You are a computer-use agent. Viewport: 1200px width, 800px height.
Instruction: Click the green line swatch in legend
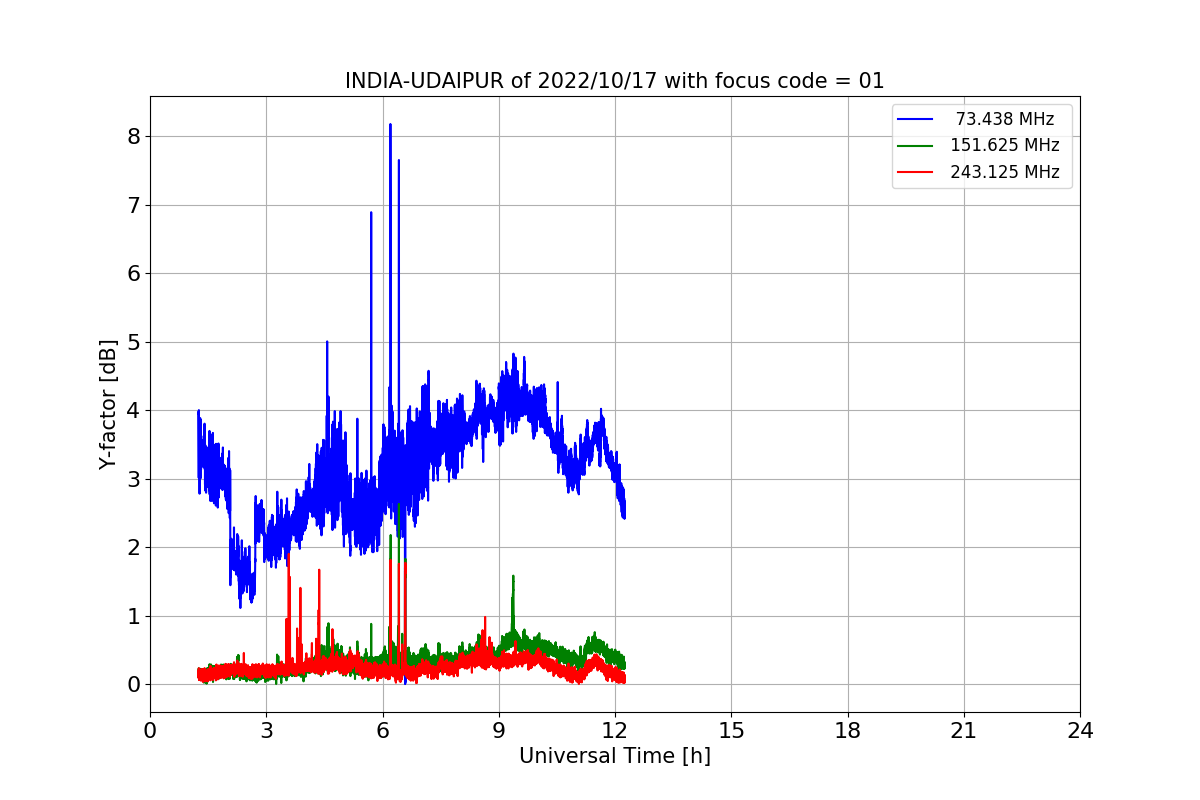[915, 146]
